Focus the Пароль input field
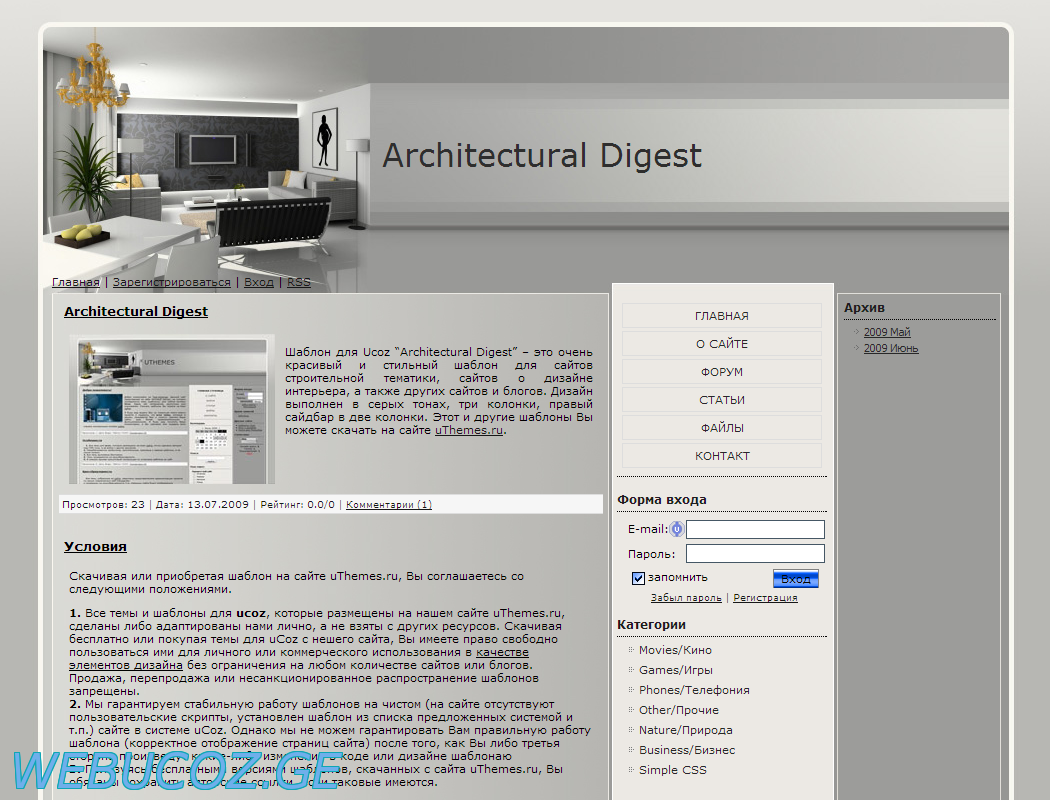The image size is (1050, 800). click(755, 554)
